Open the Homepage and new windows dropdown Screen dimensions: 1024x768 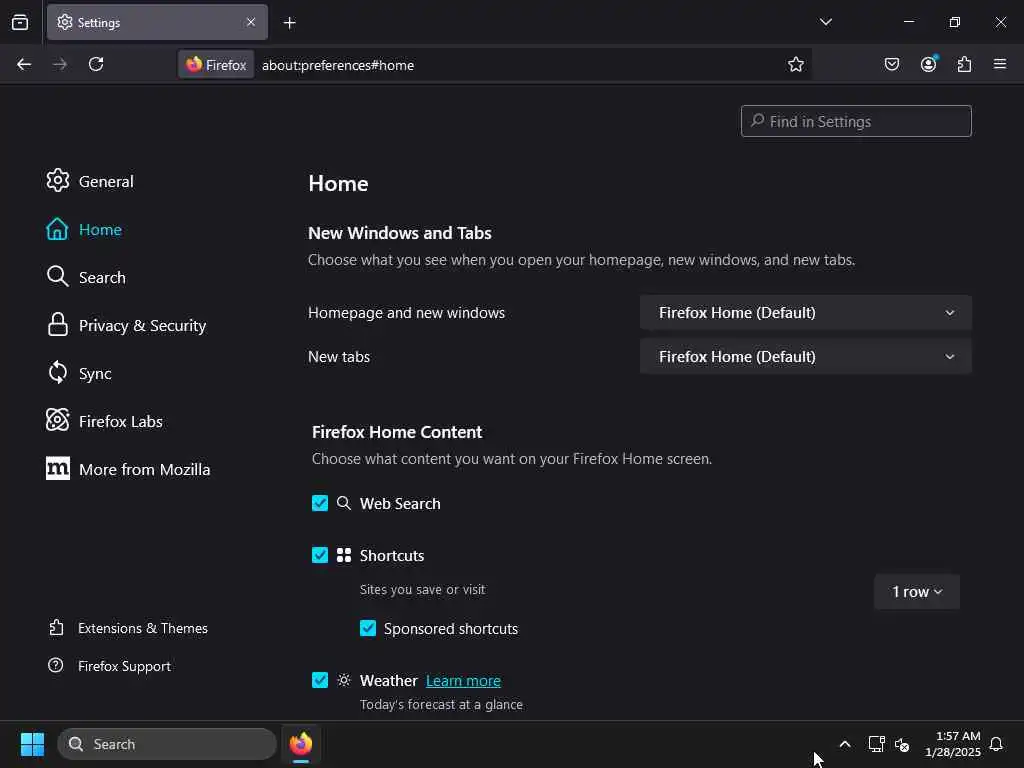coord(806,312)
